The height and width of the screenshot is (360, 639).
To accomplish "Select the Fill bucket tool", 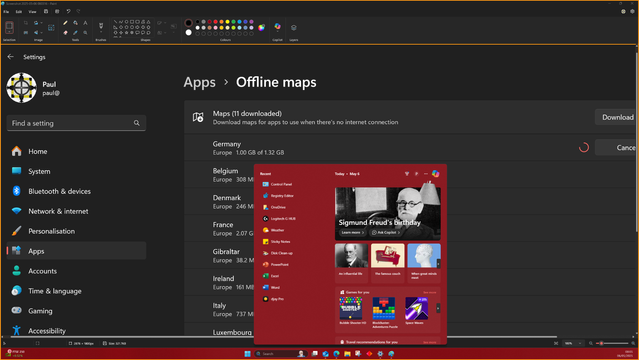I will point(75,23).
